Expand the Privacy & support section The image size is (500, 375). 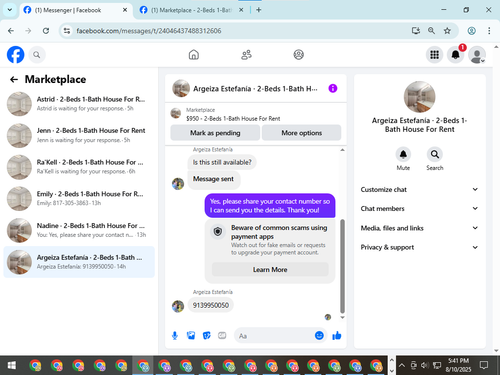pos(419,247)
